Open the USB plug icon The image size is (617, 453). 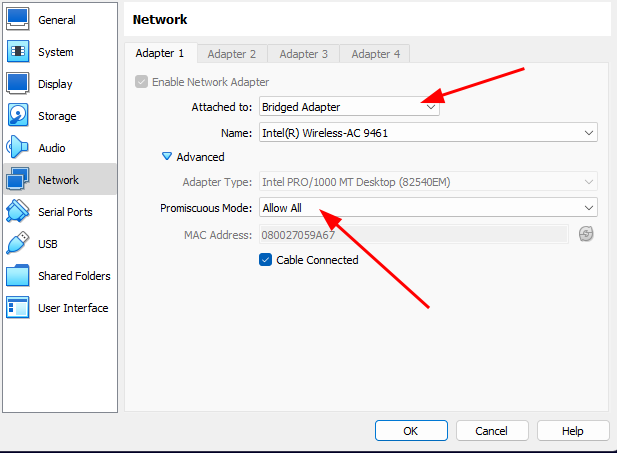[18, 243]
